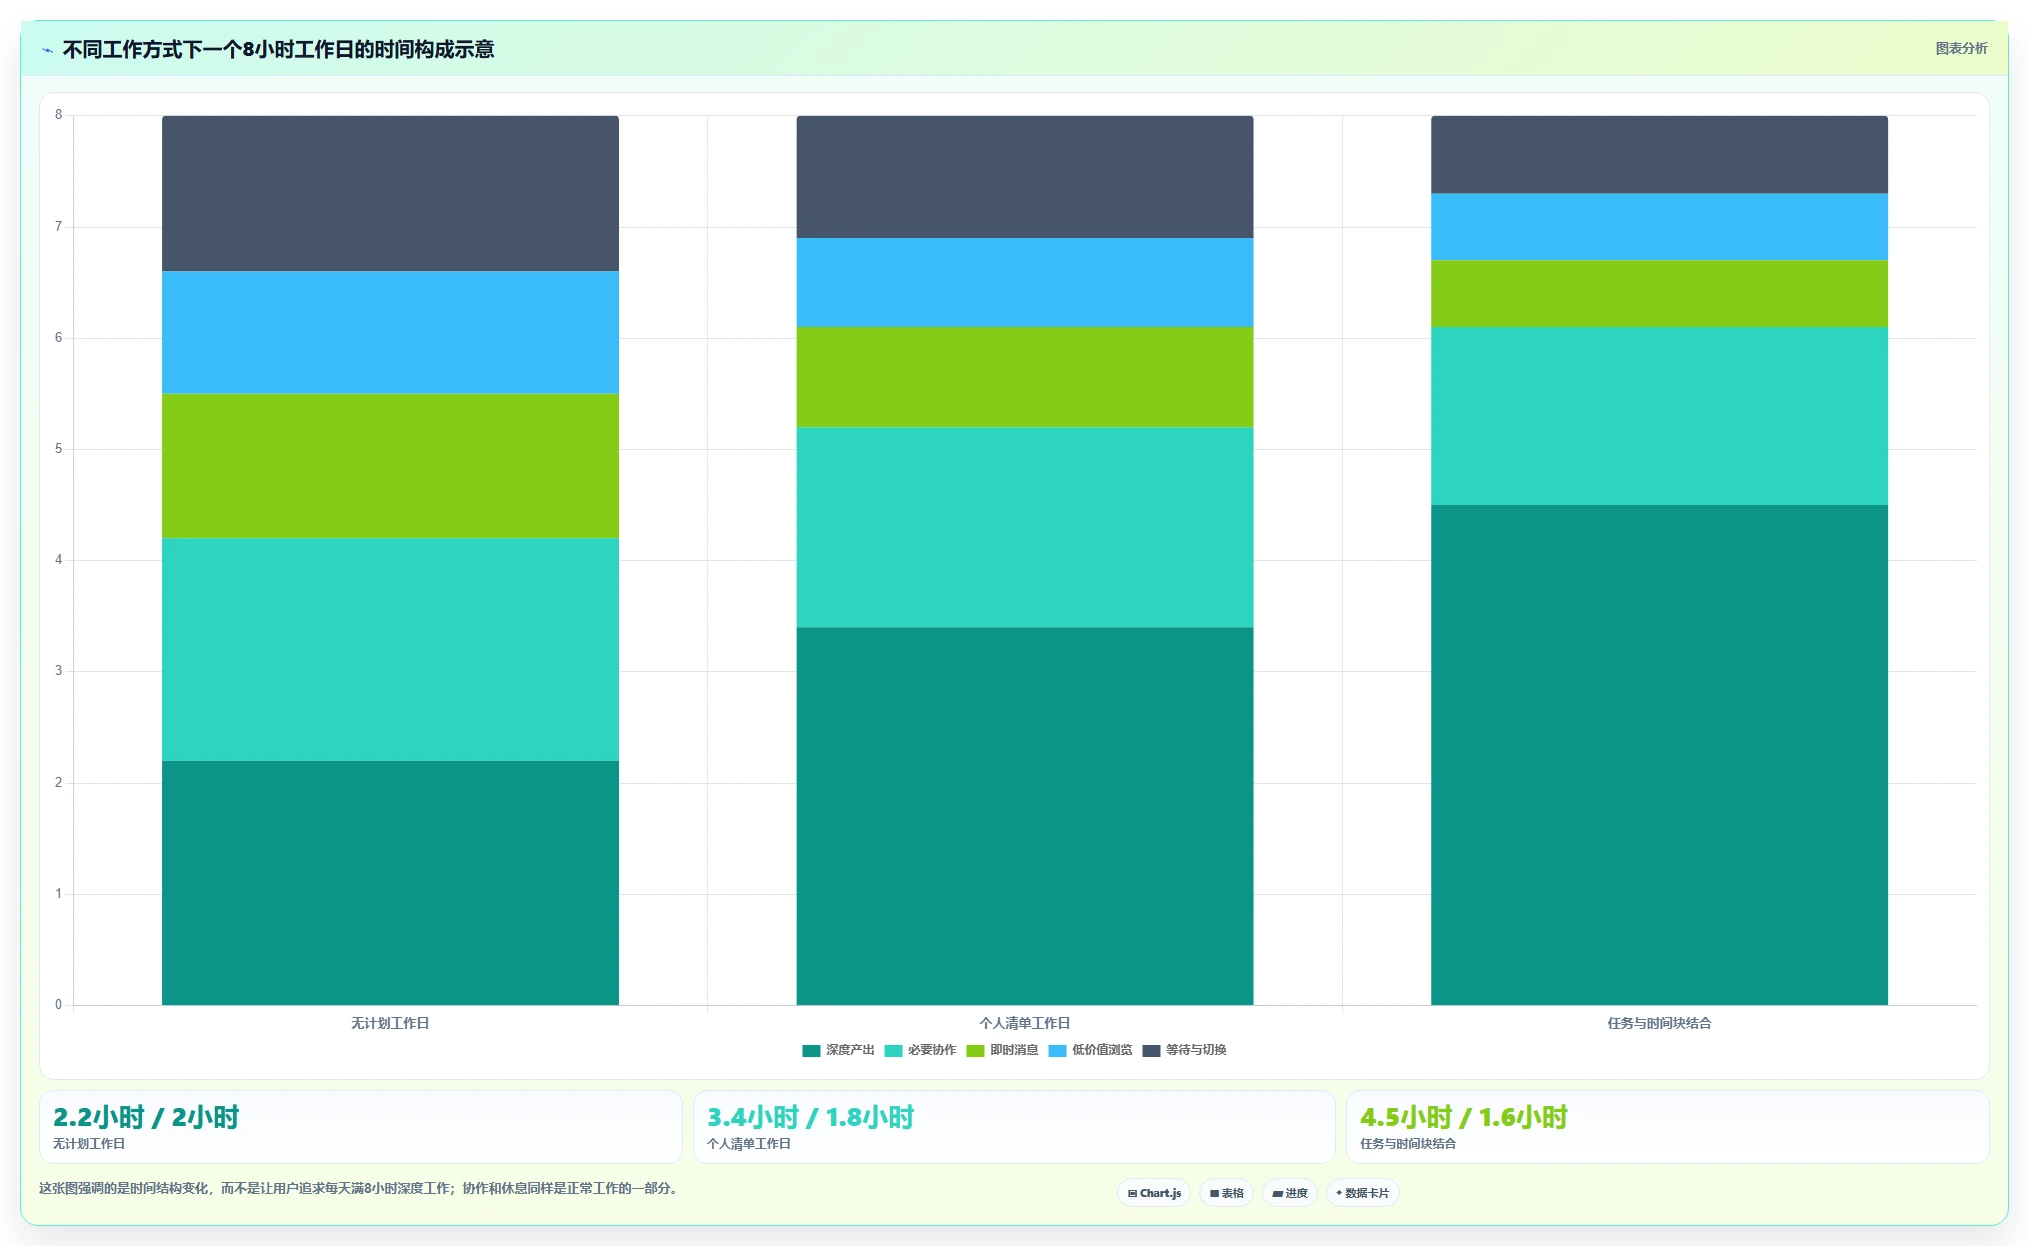This screenshot has width=2029, height=1246.
Task: Click the 个人清单工作日 x-axis label
Action: (1025, 1023)
